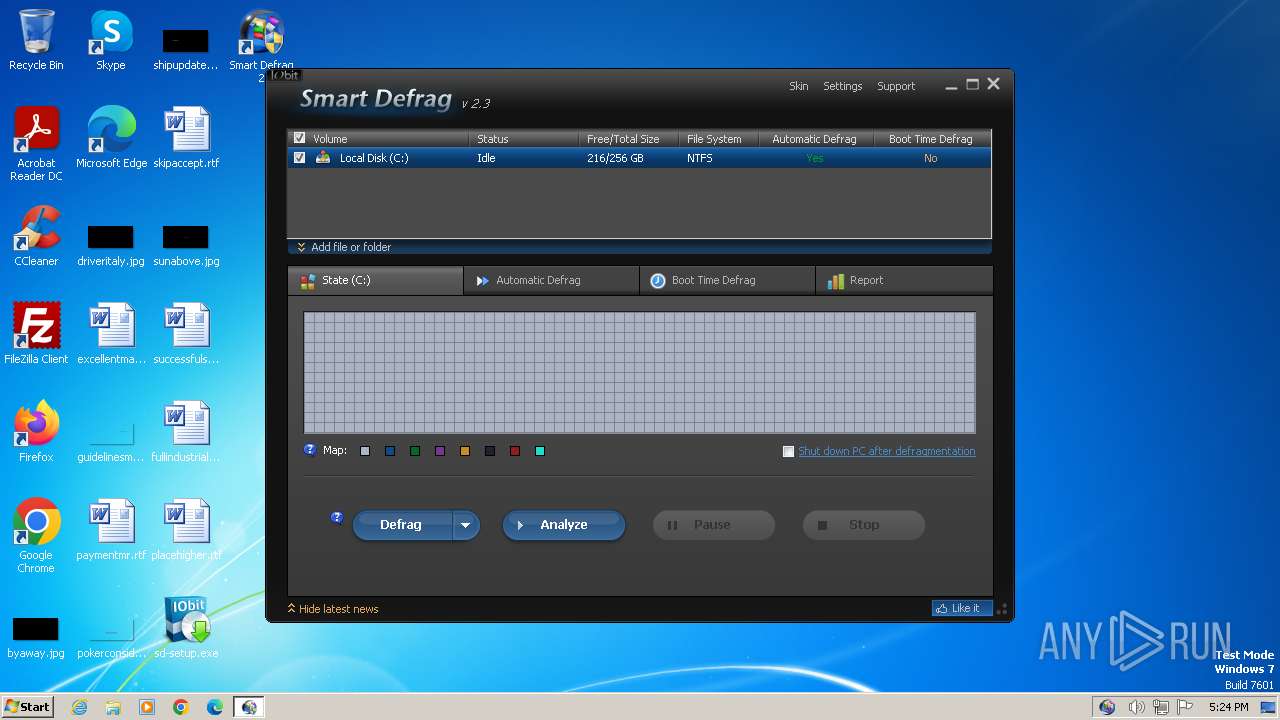1280x720 pixels.
Task: Open Chrome from the taskbar
Action: tap(181, 707)
